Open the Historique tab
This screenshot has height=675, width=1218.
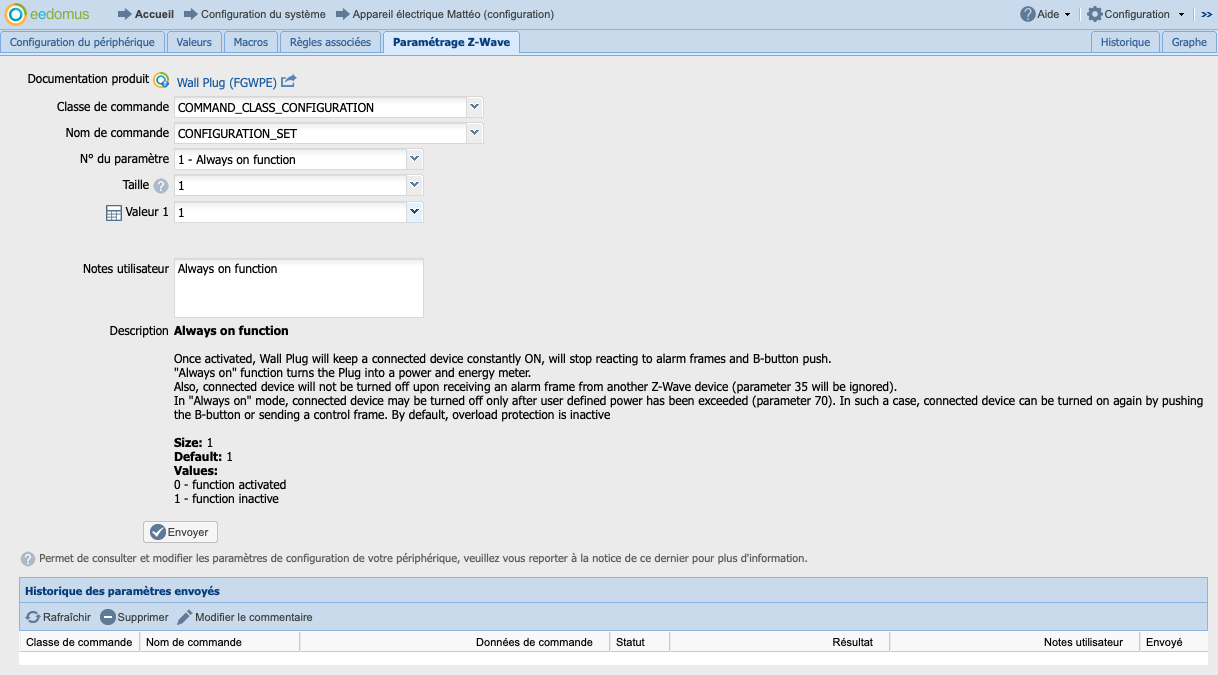1125,42
